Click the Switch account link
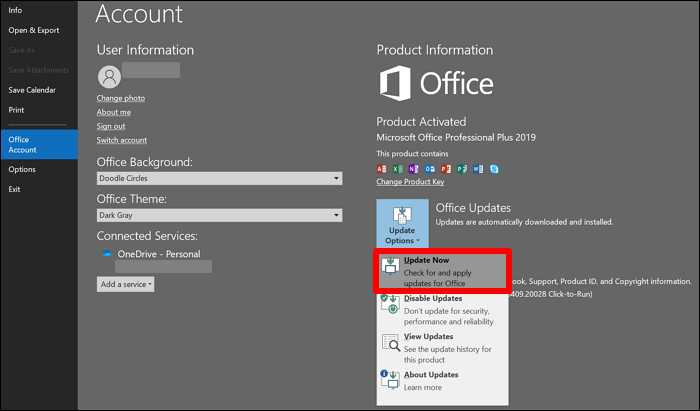The height and width of the screenshot is (411, 700). point(122,140)
